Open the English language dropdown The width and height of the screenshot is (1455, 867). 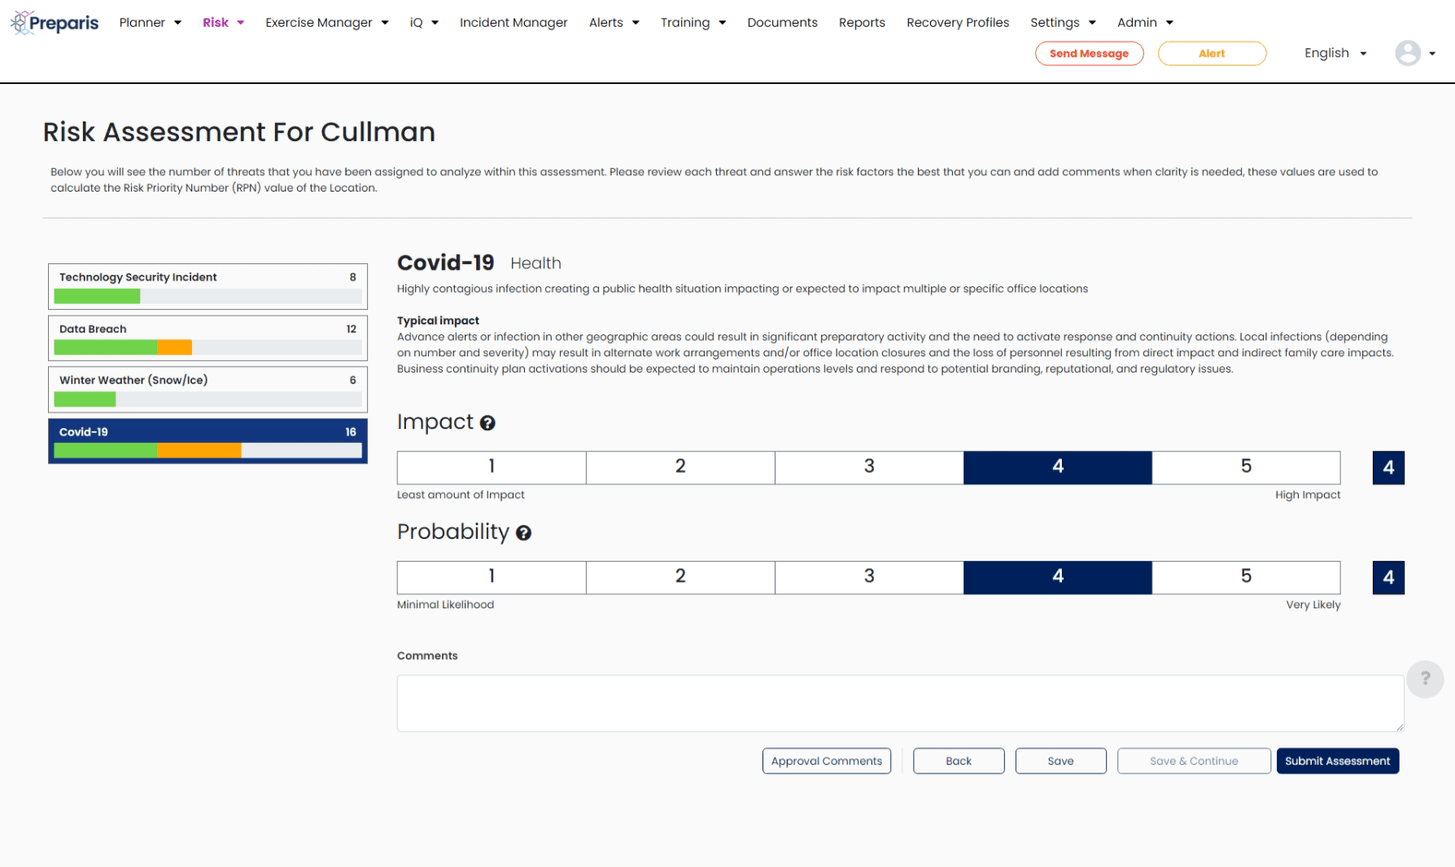[x=1334, y=53]
